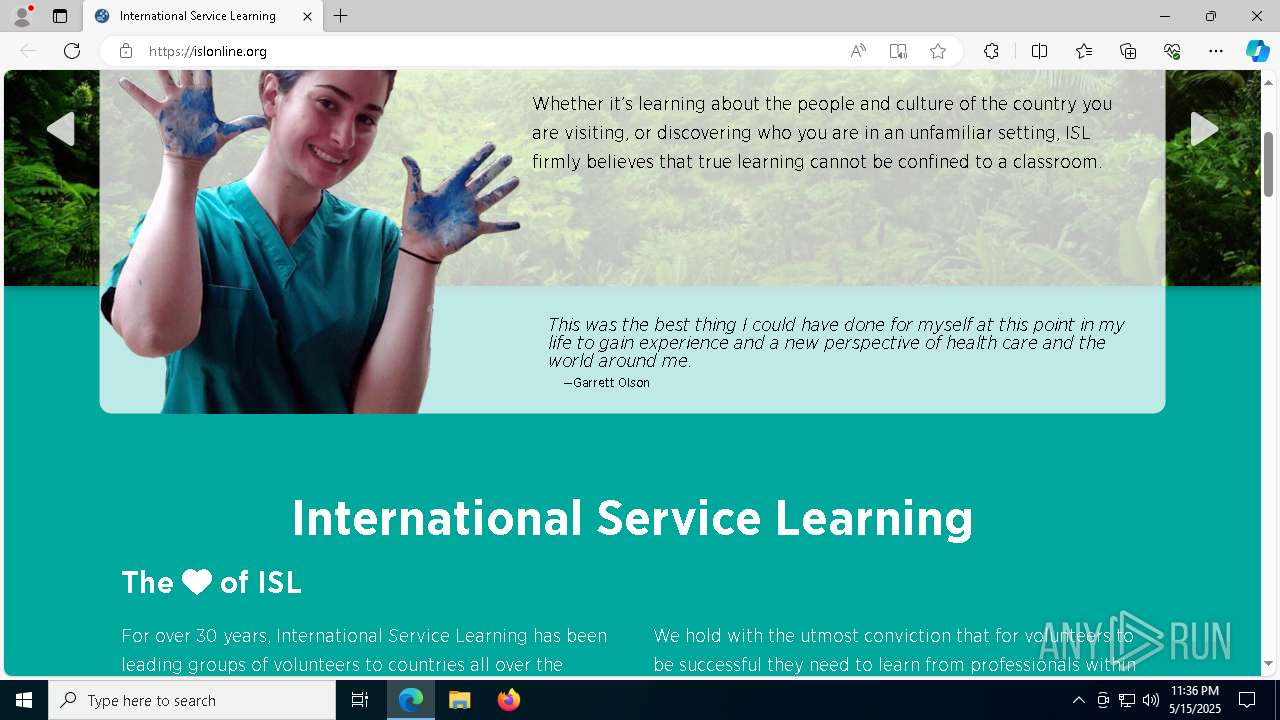Viewport: 1280px width, 720px height.
Task: Open a new tab with the plus button
Action: [x=341, y=16]
